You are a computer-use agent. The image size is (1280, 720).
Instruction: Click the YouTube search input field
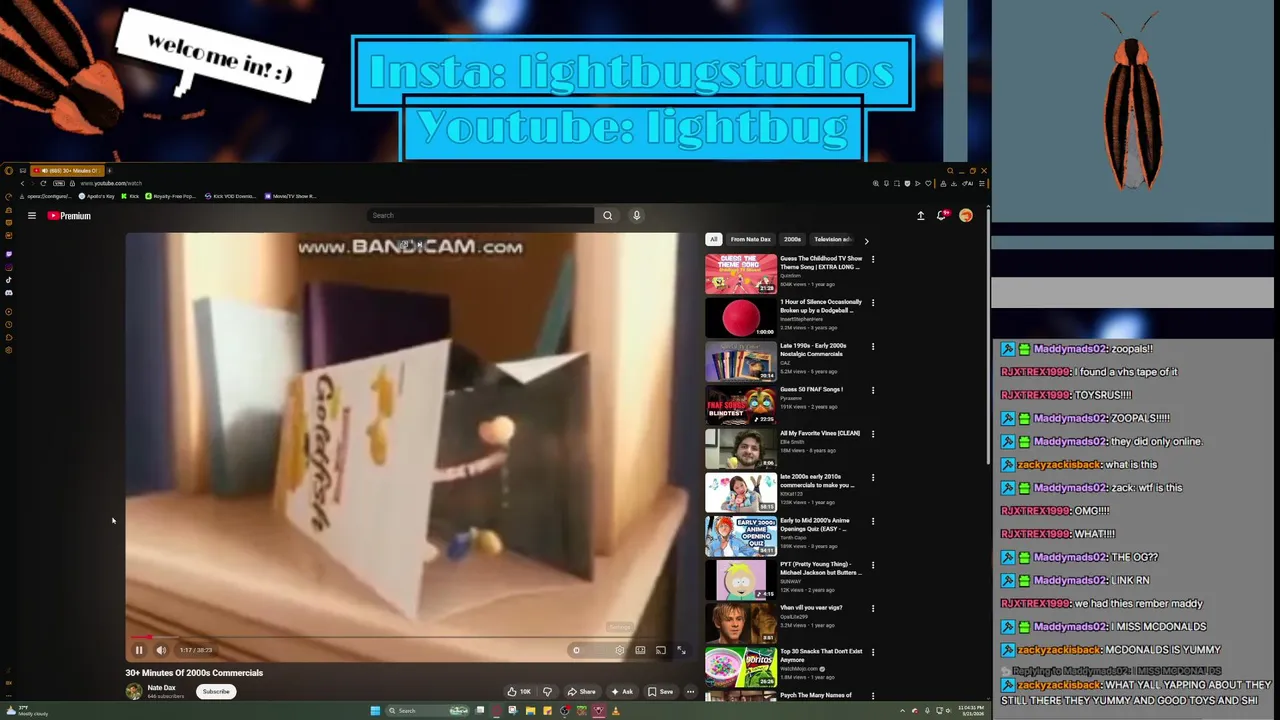coord(481,215)
